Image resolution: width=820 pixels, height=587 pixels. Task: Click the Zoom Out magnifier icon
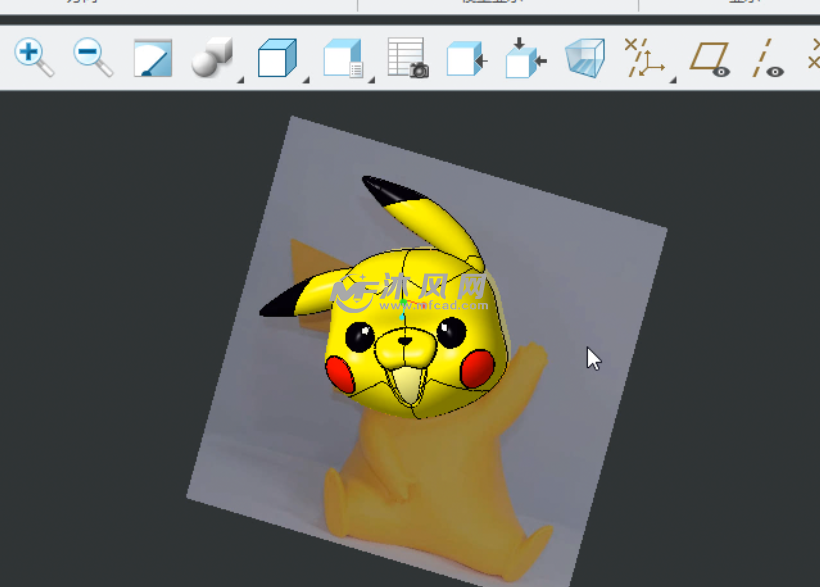93,57
